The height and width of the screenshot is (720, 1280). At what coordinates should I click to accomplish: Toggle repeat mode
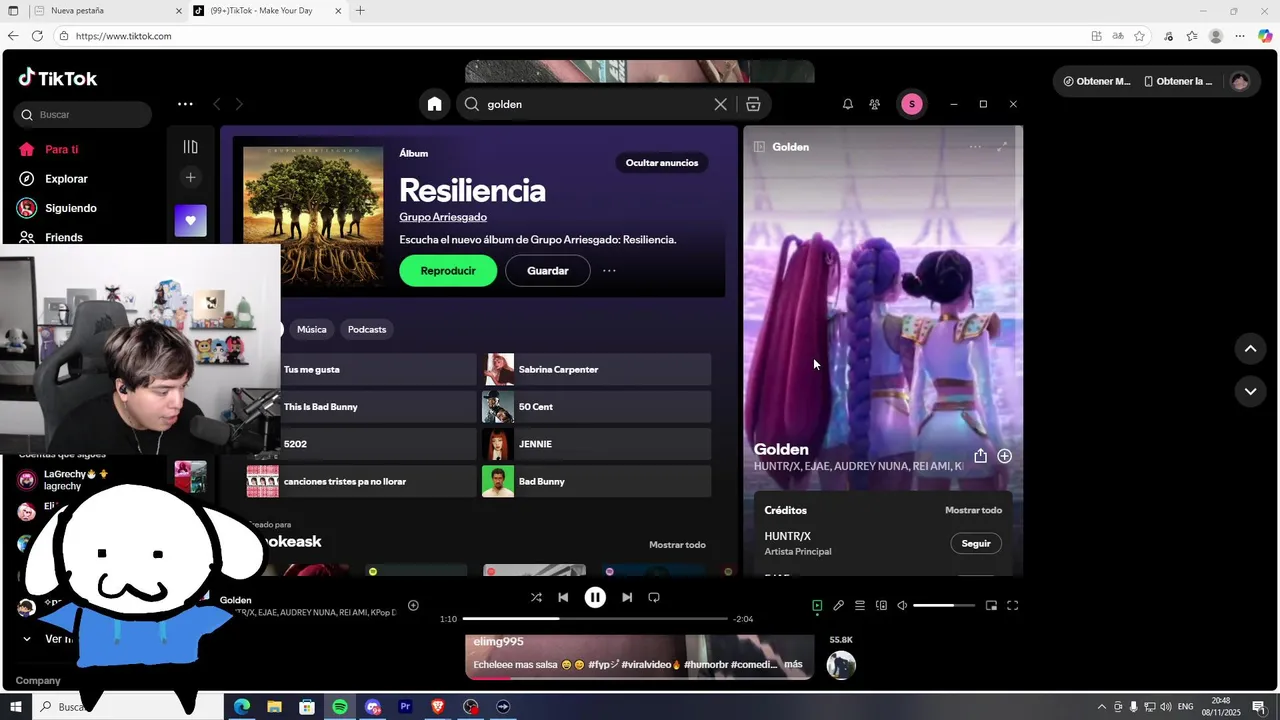click(654, 597)
